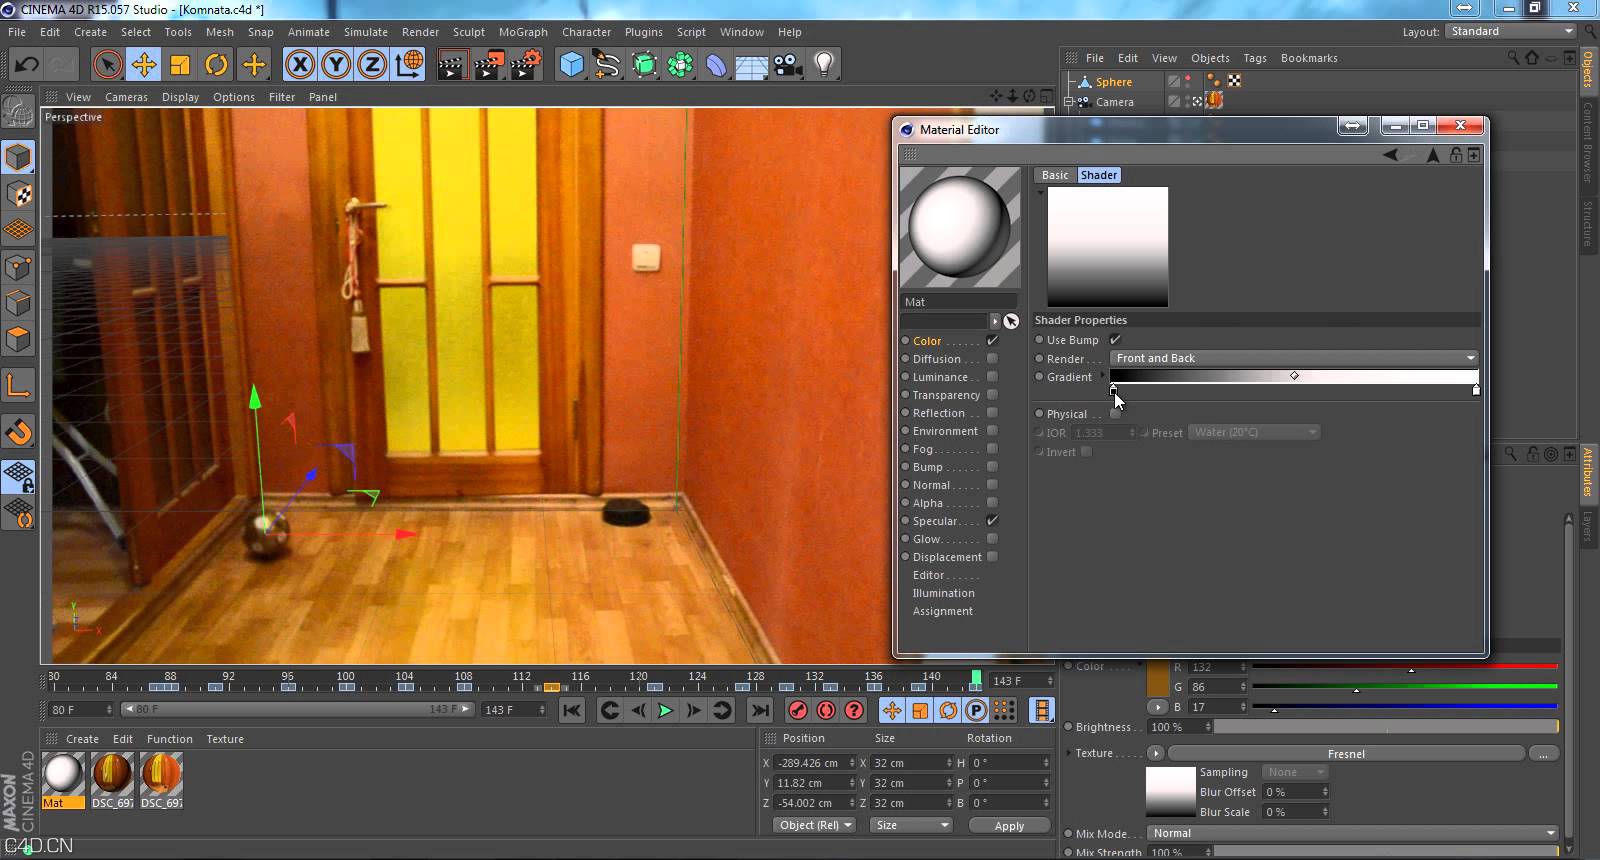
Task: Enable Texture mode in left toolbar
Action: coord(18,193)
